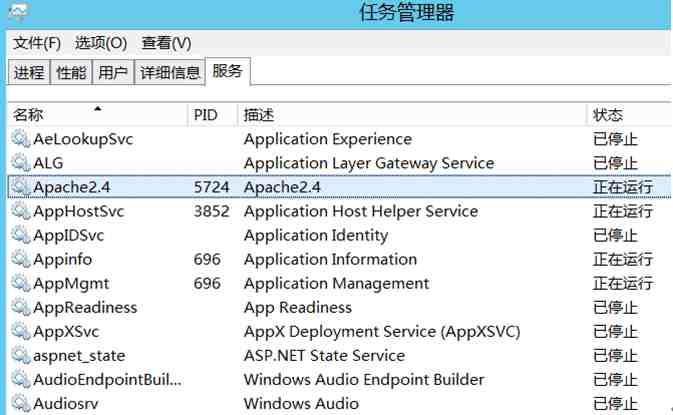Open the 文件(F) menu
Image resolution: width=673 pixels, height=415 pixels.
[37, 43]
